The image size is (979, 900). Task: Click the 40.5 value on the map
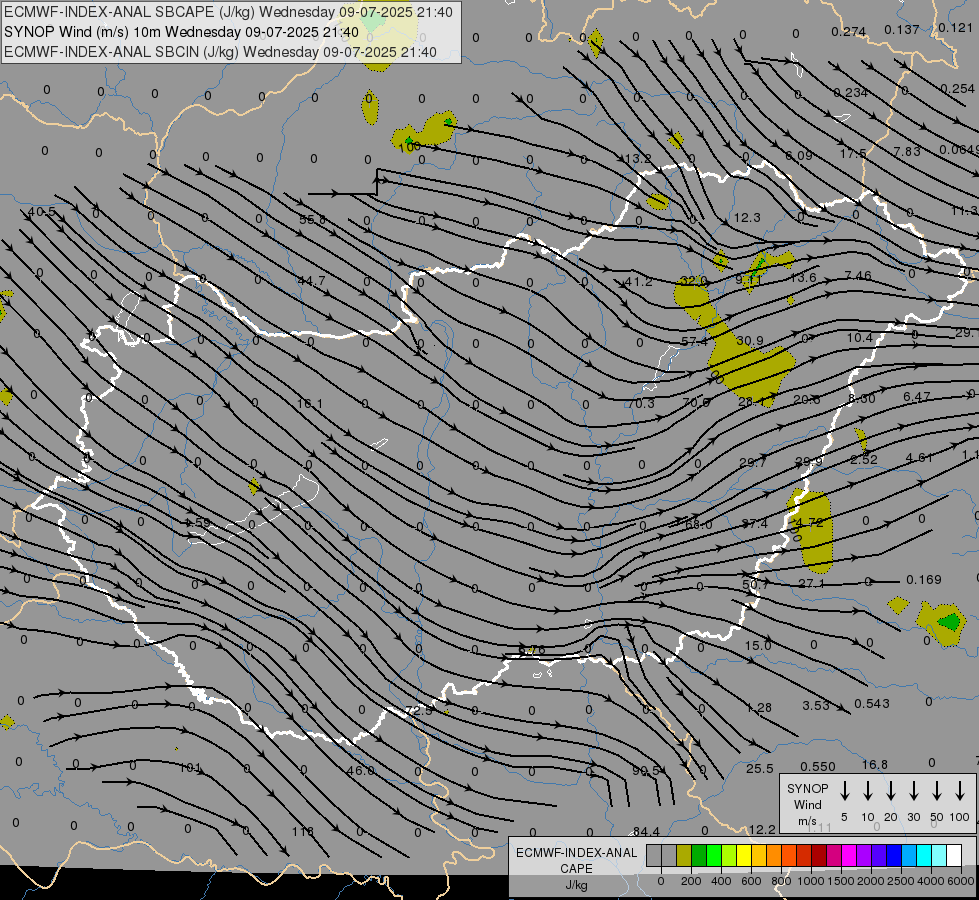[42, 212]
